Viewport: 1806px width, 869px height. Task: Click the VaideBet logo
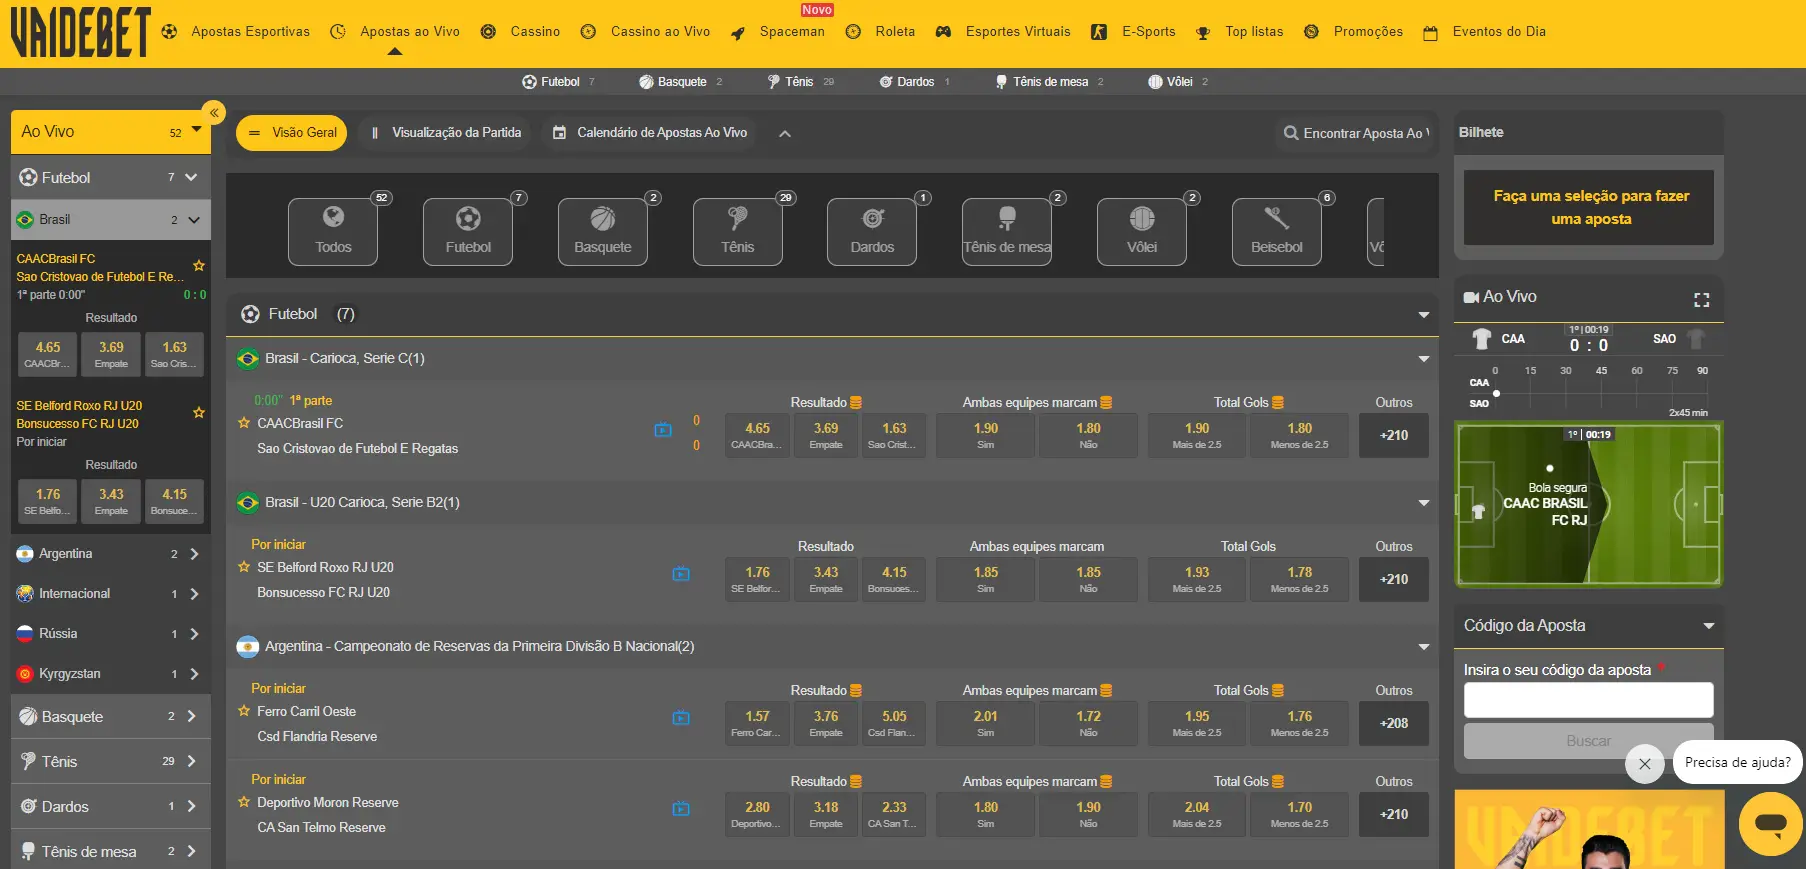point(80,32)
